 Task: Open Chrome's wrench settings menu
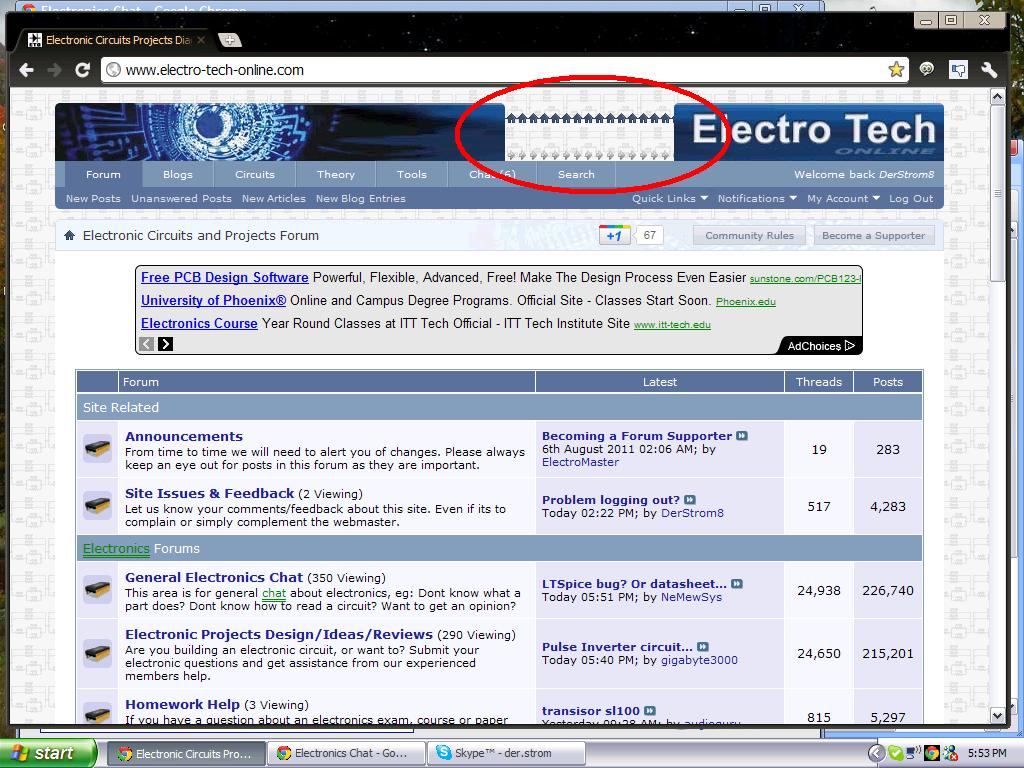point(989,69)
